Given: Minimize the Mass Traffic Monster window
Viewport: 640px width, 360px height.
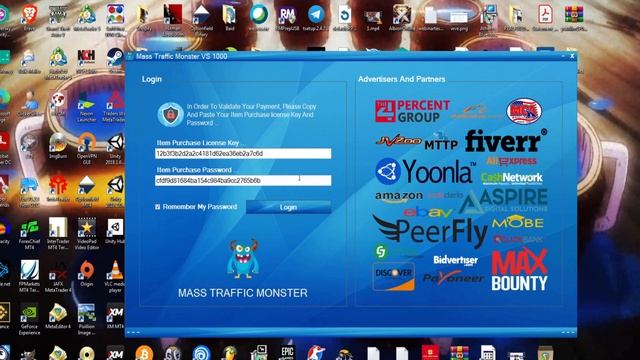Looking at the screenshot, I should tap(563, 56).
